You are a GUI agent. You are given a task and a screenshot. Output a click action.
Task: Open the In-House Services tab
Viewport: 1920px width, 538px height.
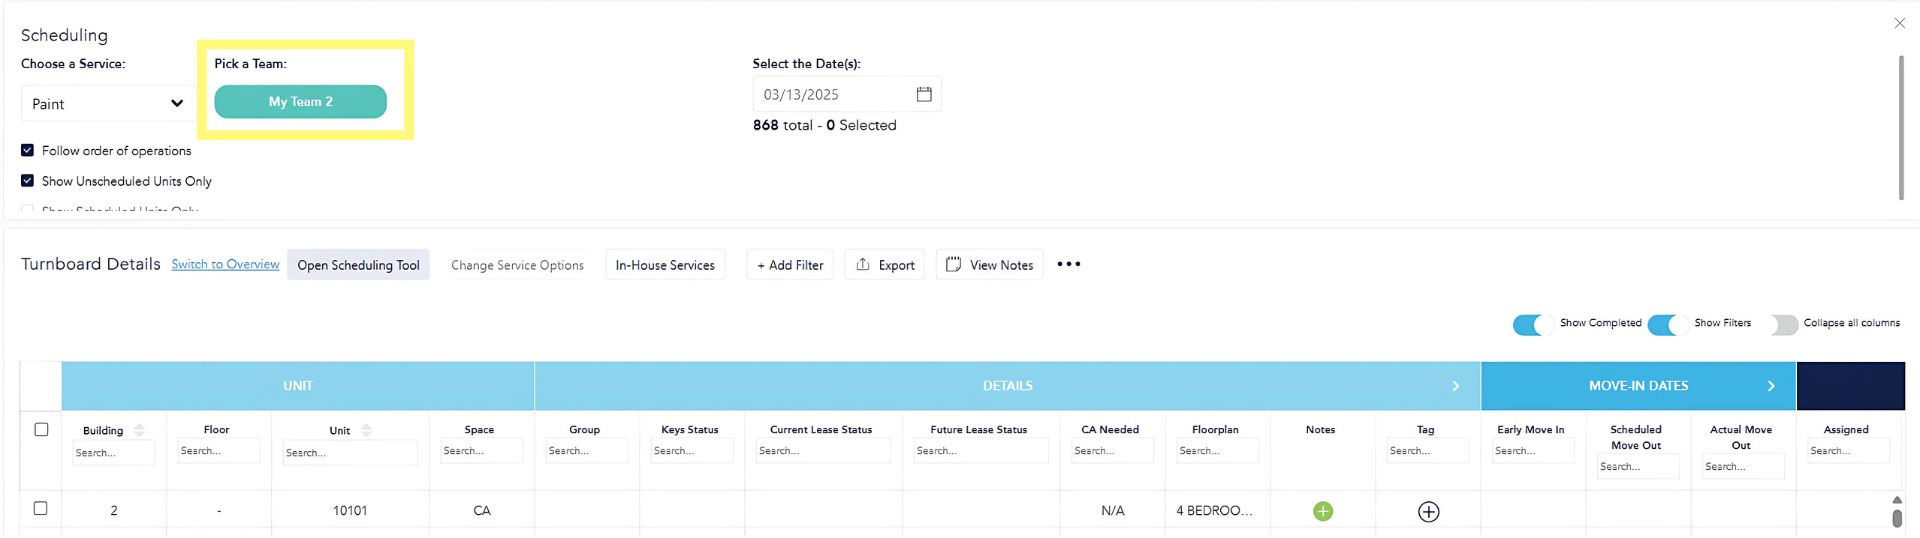coord(665,265)
